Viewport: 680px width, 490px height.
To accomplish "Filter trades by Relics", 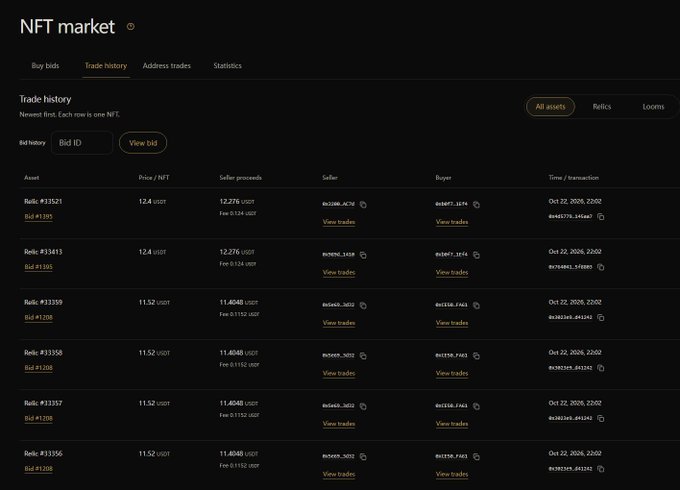I will pyautogui.click(x=602, y=107).
